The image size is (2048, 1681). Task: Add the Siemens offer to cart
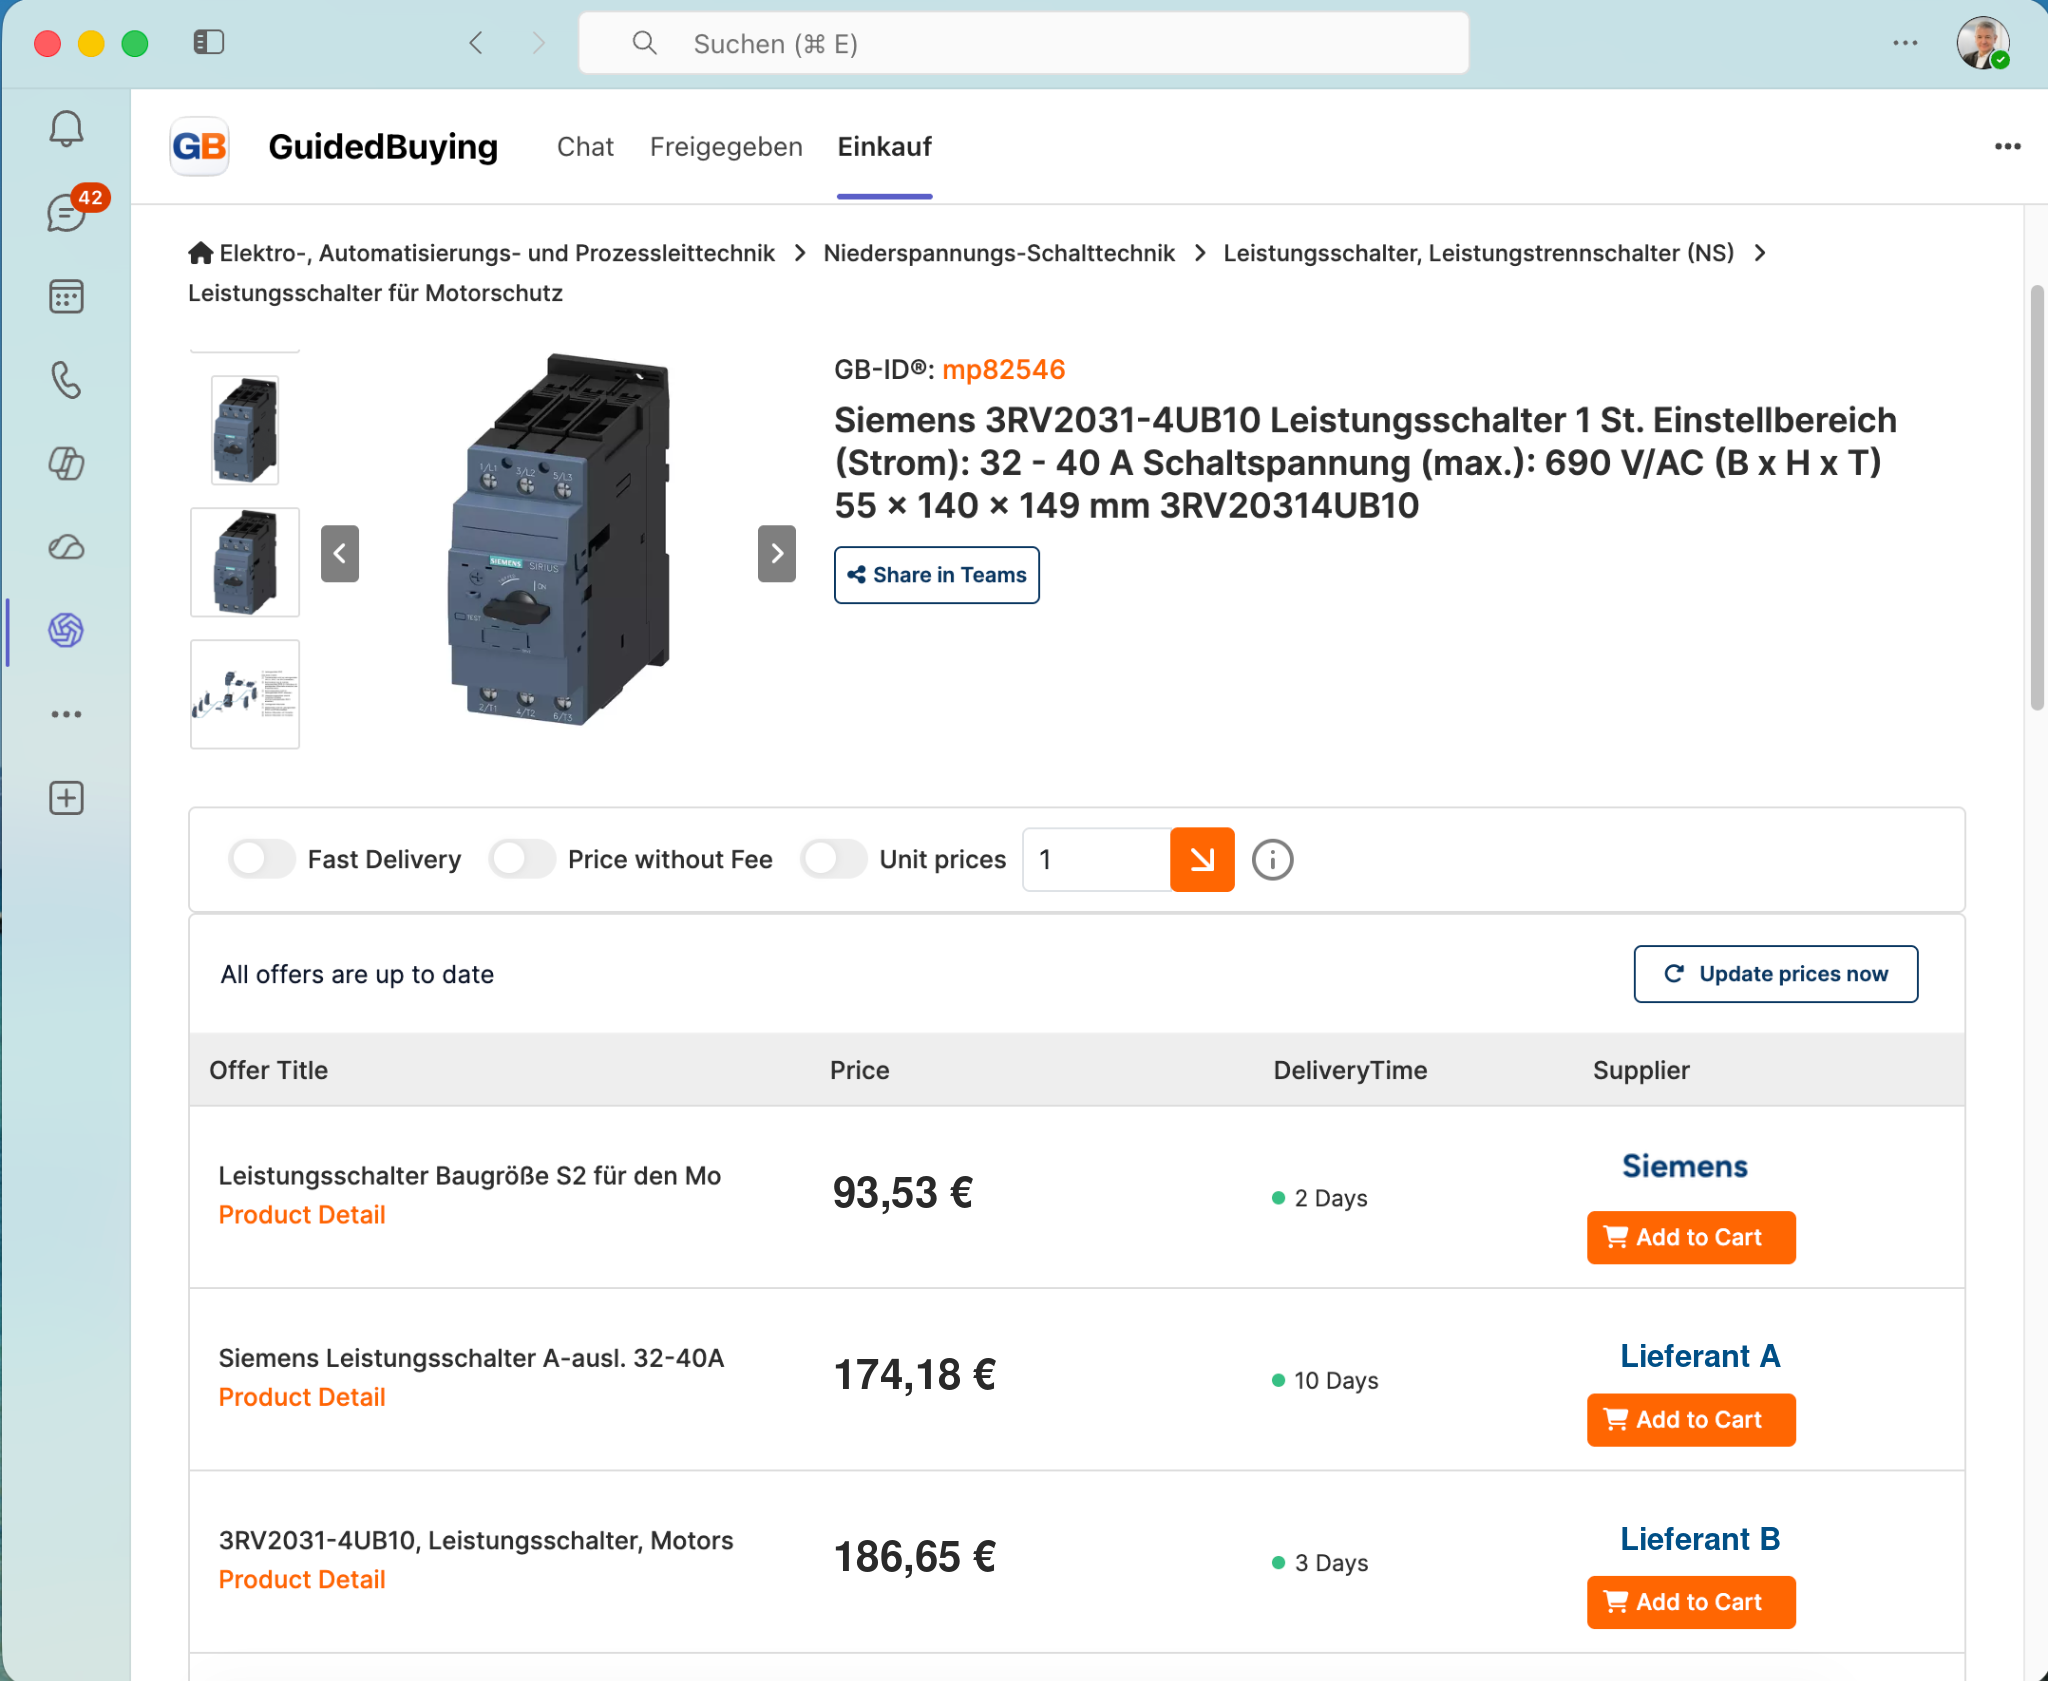[x=1691, y=1237]
